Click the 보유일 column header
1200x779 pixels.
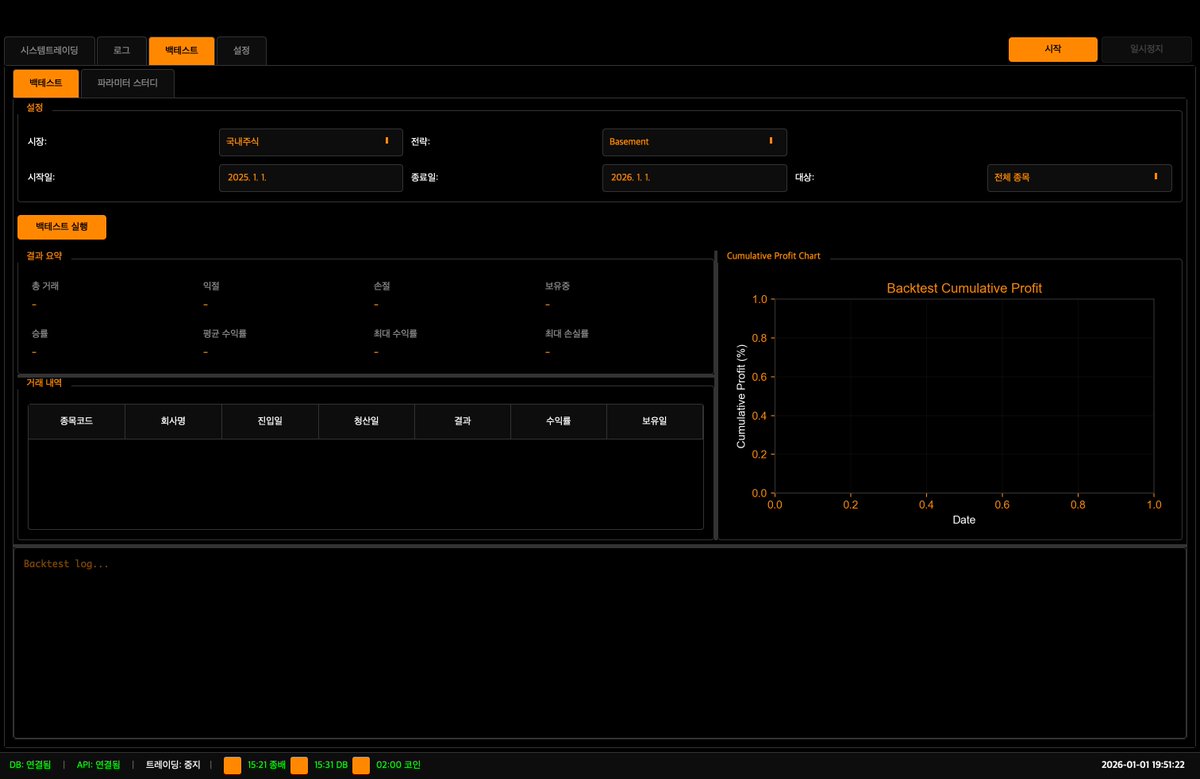[x=654, y=422]
